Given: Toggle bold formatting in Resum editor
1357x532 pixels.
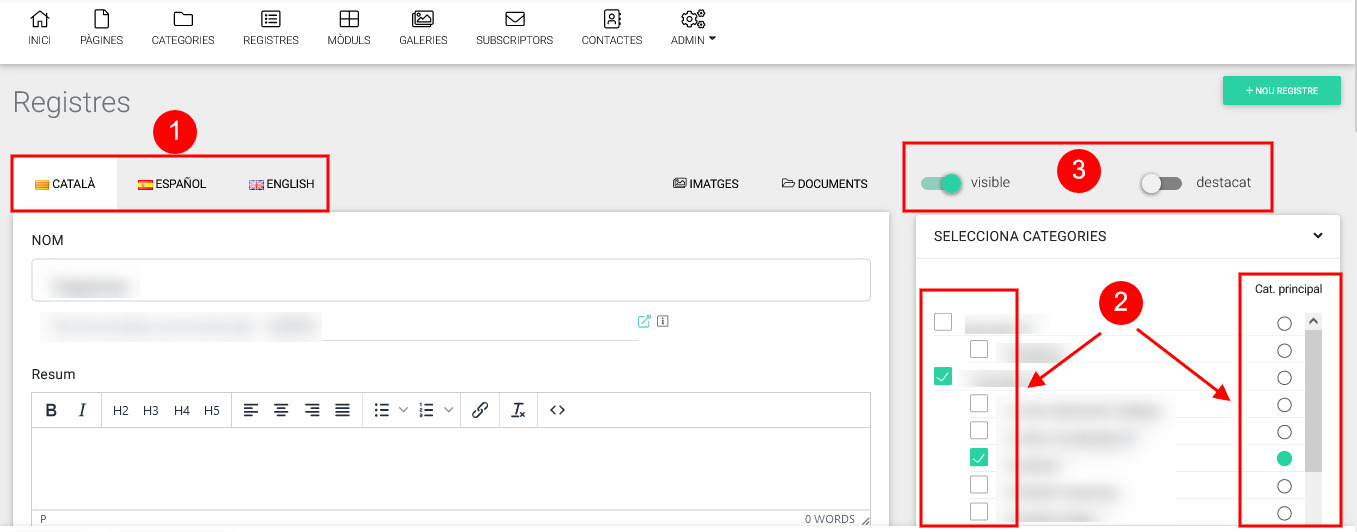Looking at the screenshot, I should tap(52, 410).
